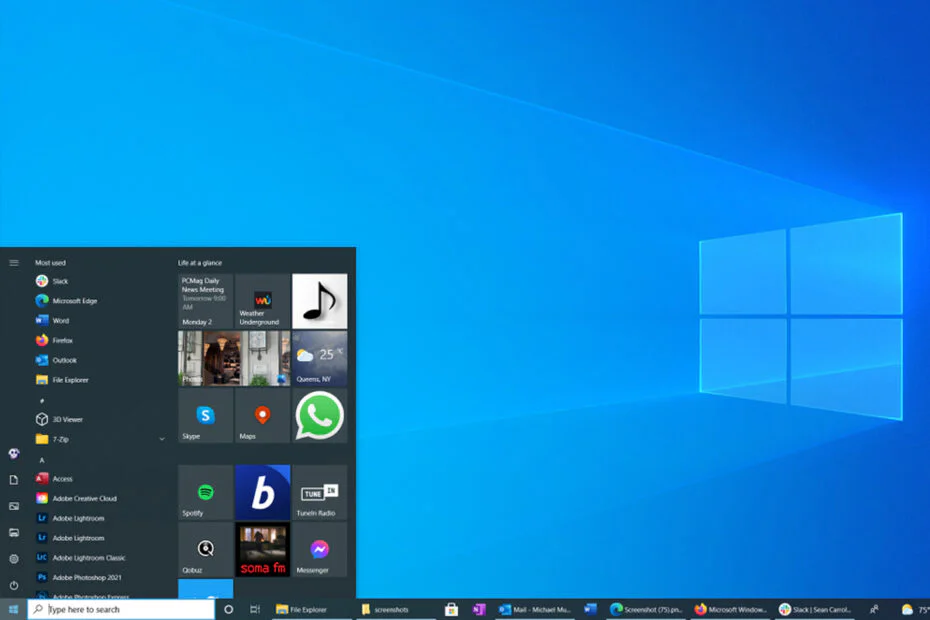Image resolution: width=930 pixels, height=620 pixels.
Task: Launch Skype from its Start tile
Action: (x=205, y=415)
